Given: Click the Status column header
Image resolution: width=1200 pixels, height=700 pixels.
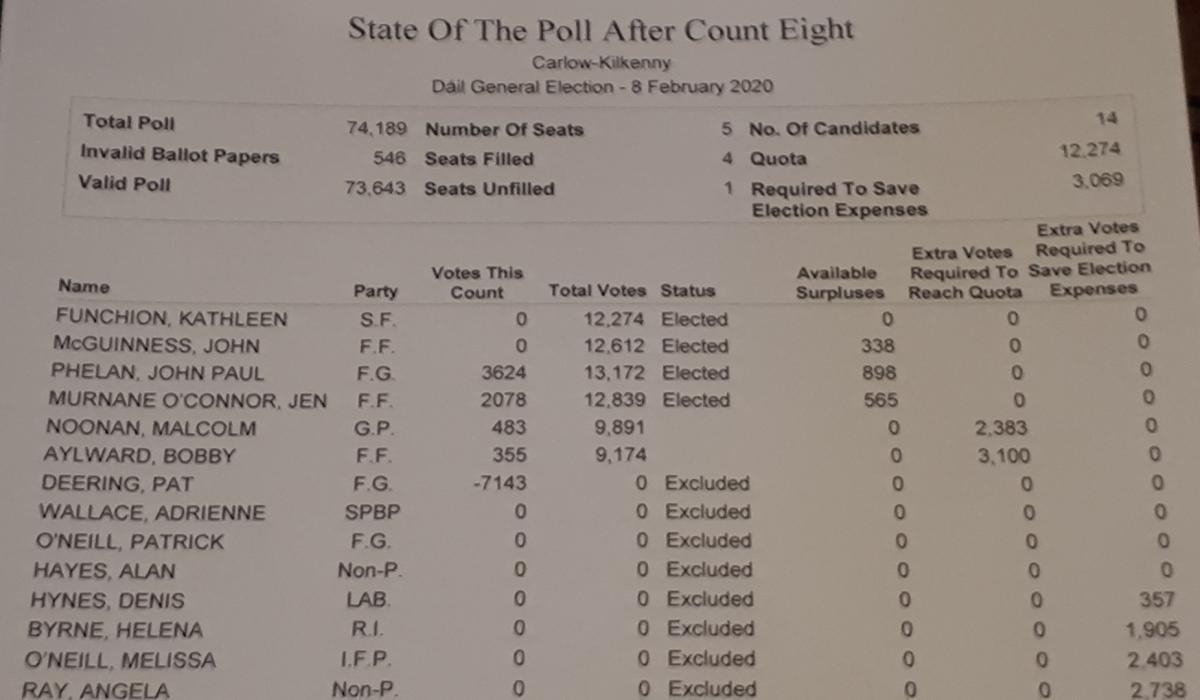Looking at the screenshot, I should (688, 291).
